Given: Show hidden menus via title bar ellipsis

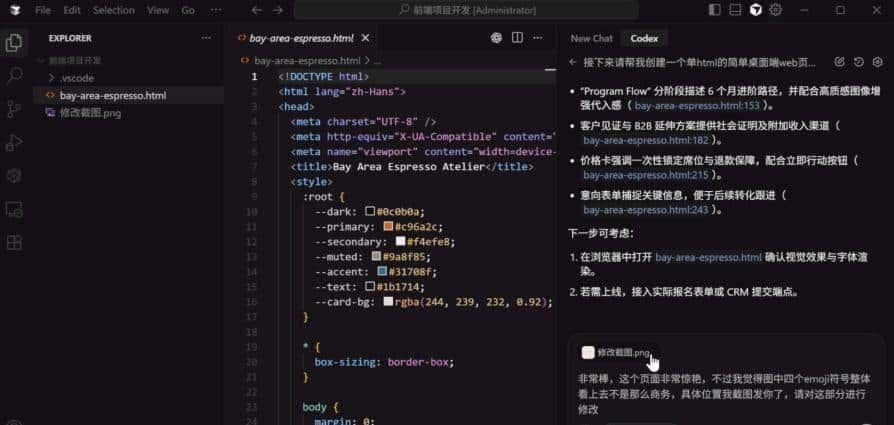Looking at the screenshot, I should pyautogui.click(x=216, y=10).
